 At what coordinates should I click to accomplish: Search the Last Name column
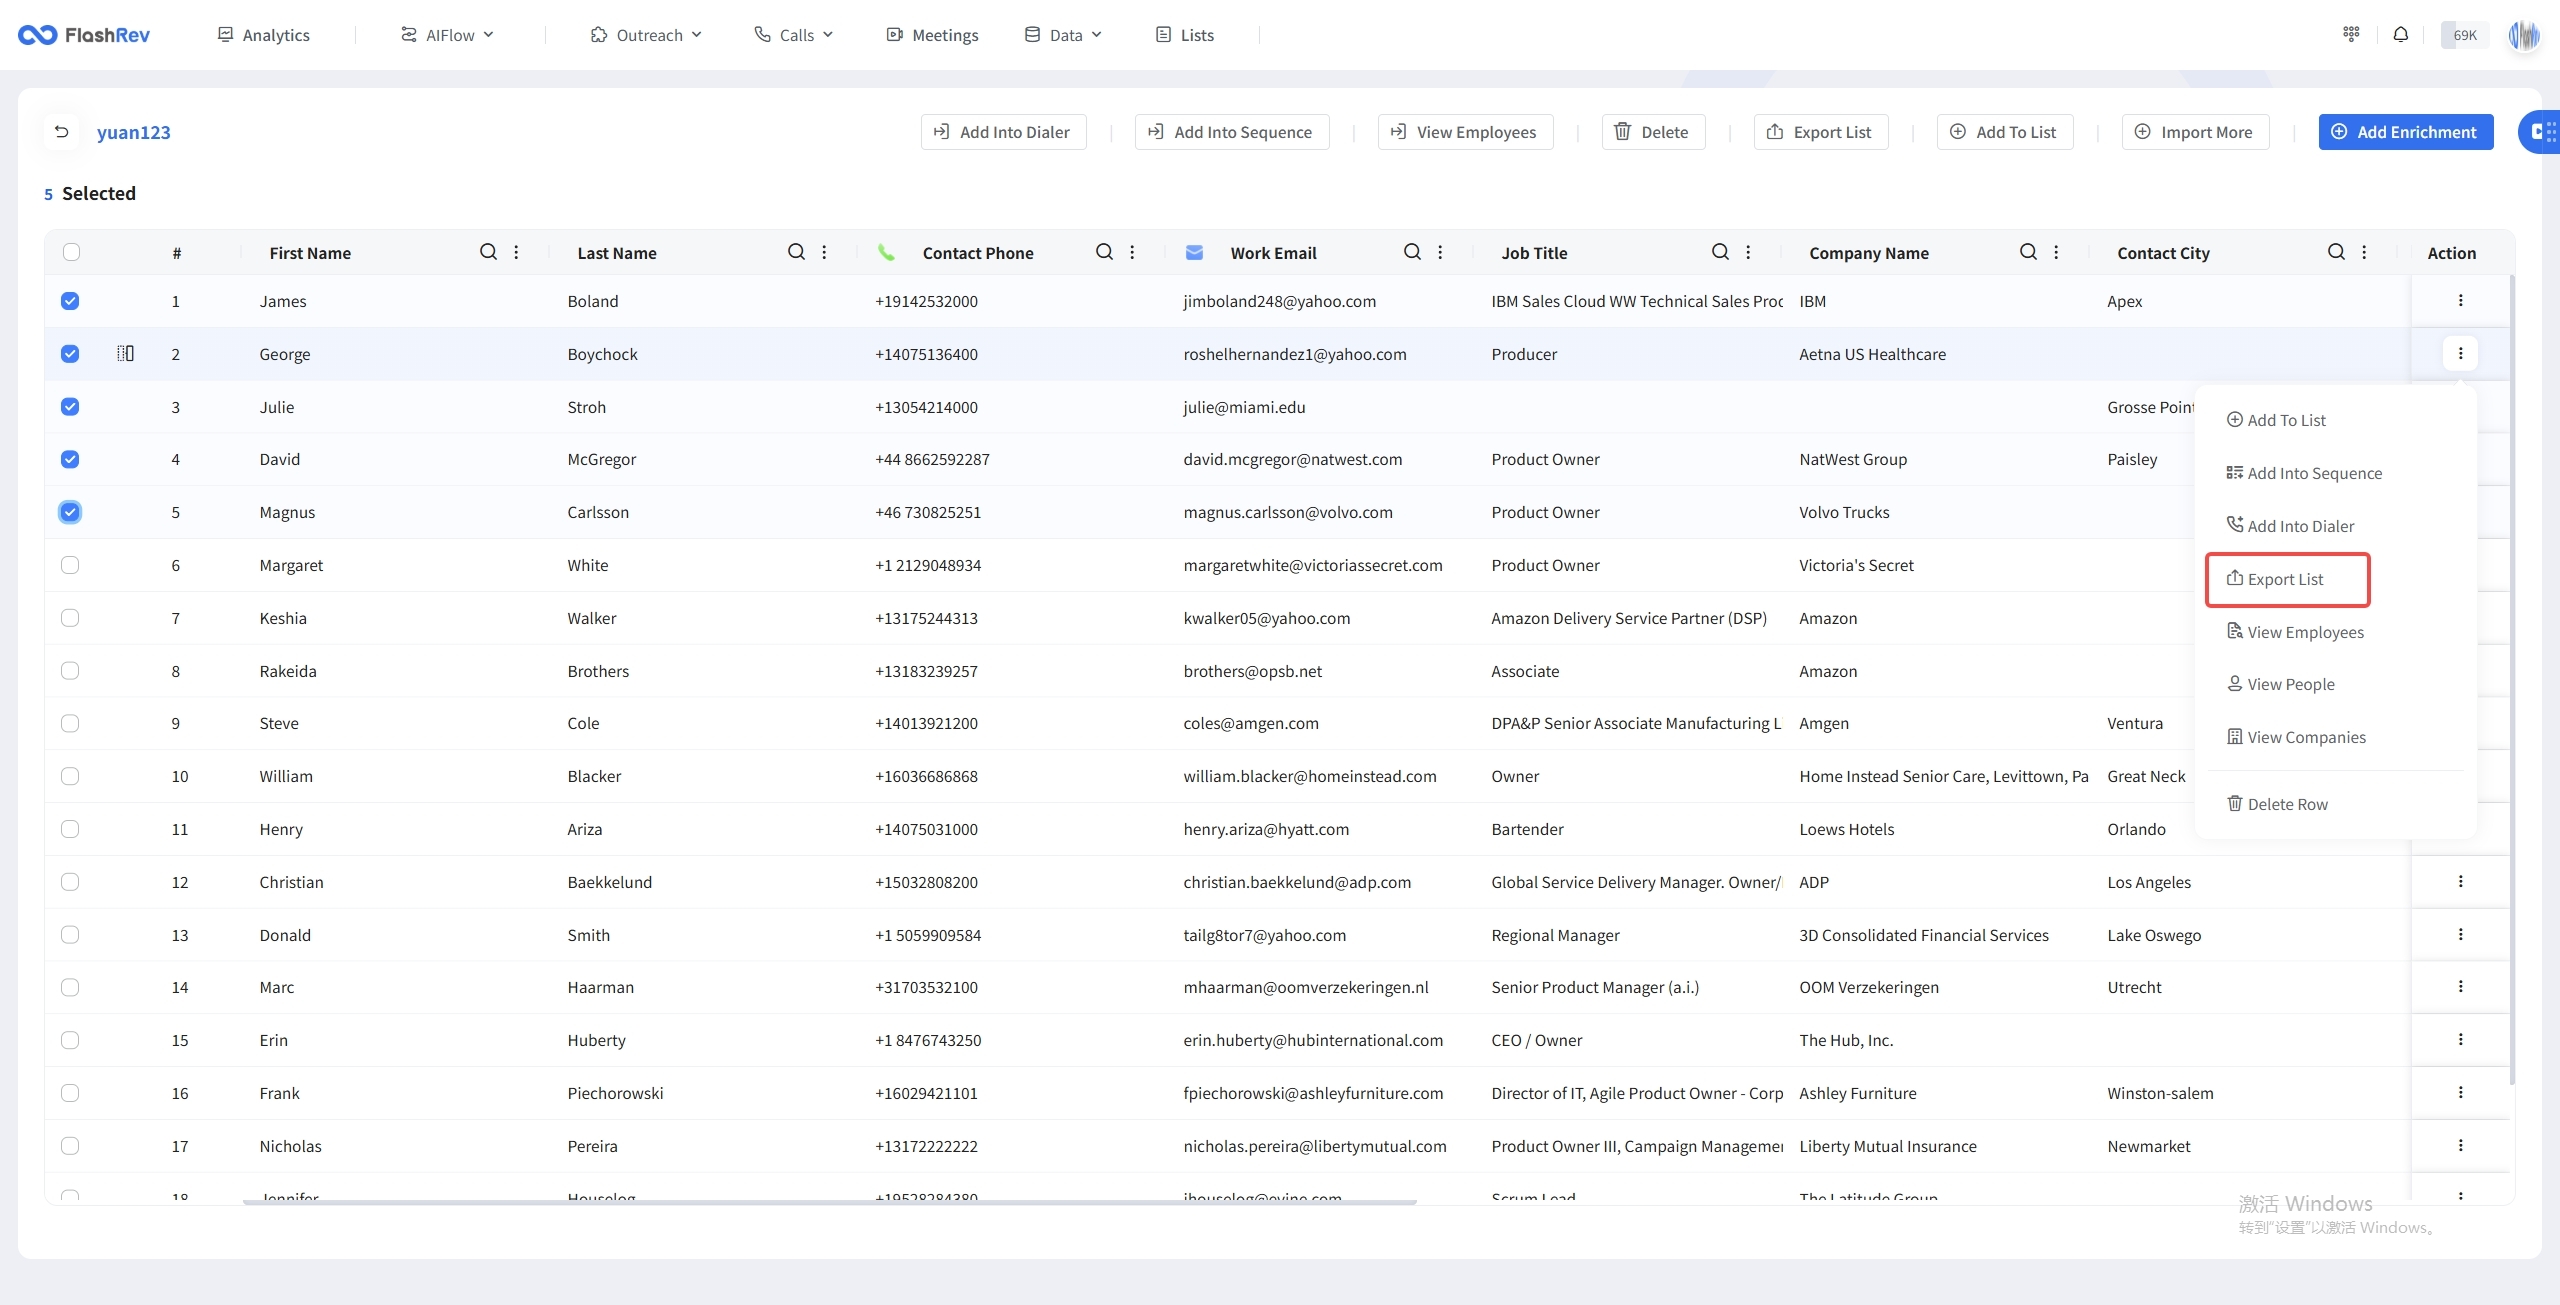click(x=796, y=252)
